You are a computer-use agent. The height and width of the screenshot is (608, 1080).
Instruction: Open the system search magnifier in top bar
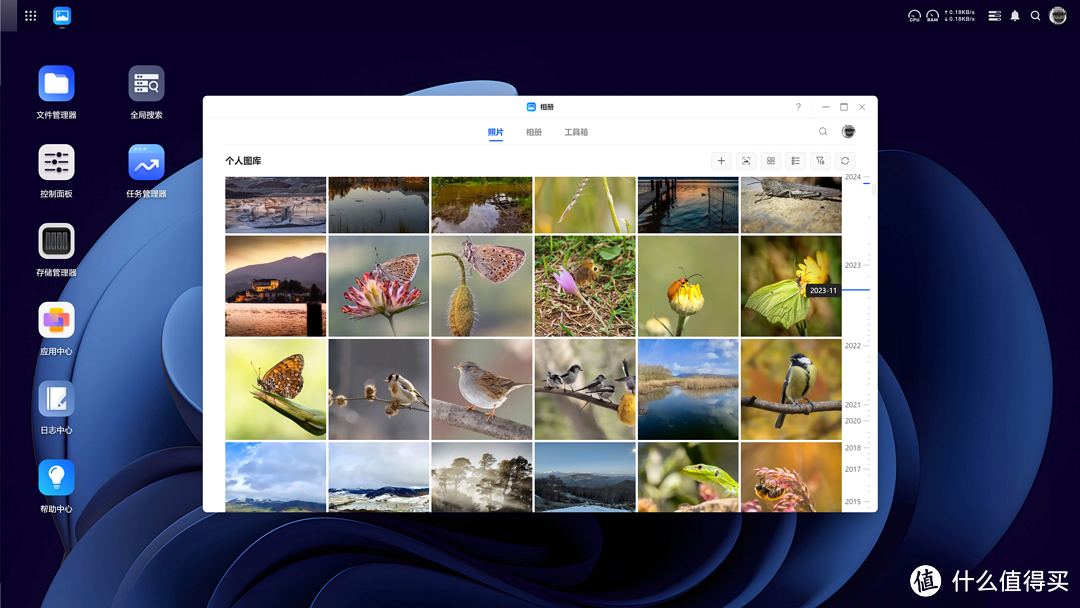coord(1035,16)
